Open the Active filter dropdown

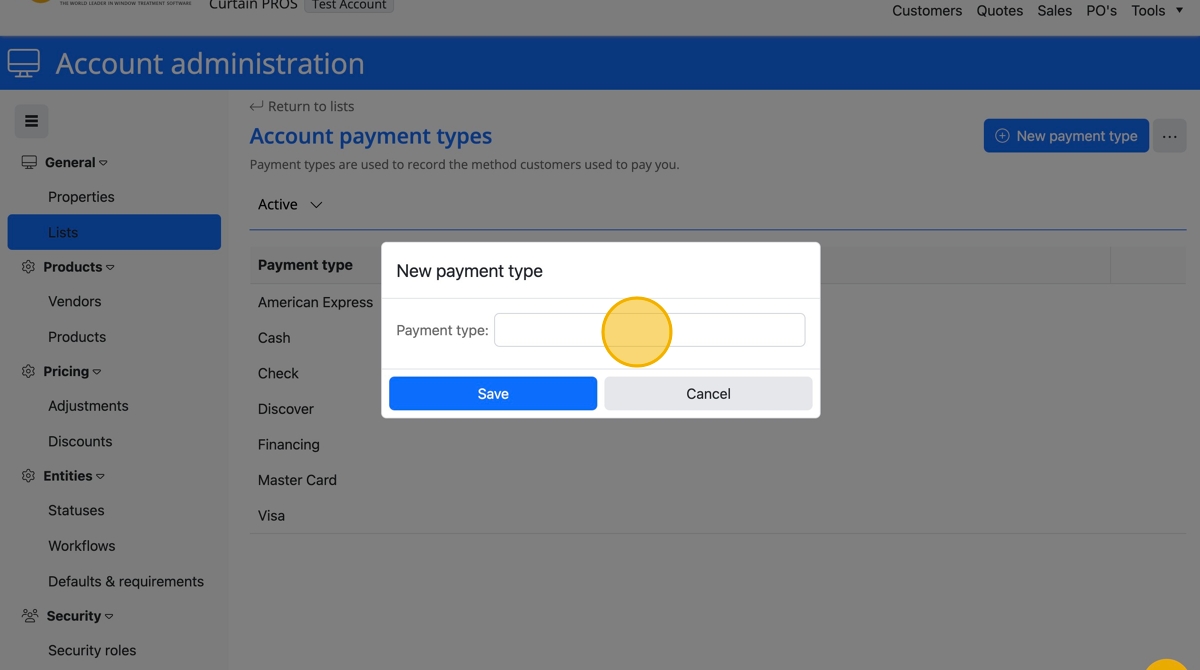[290, 204]
